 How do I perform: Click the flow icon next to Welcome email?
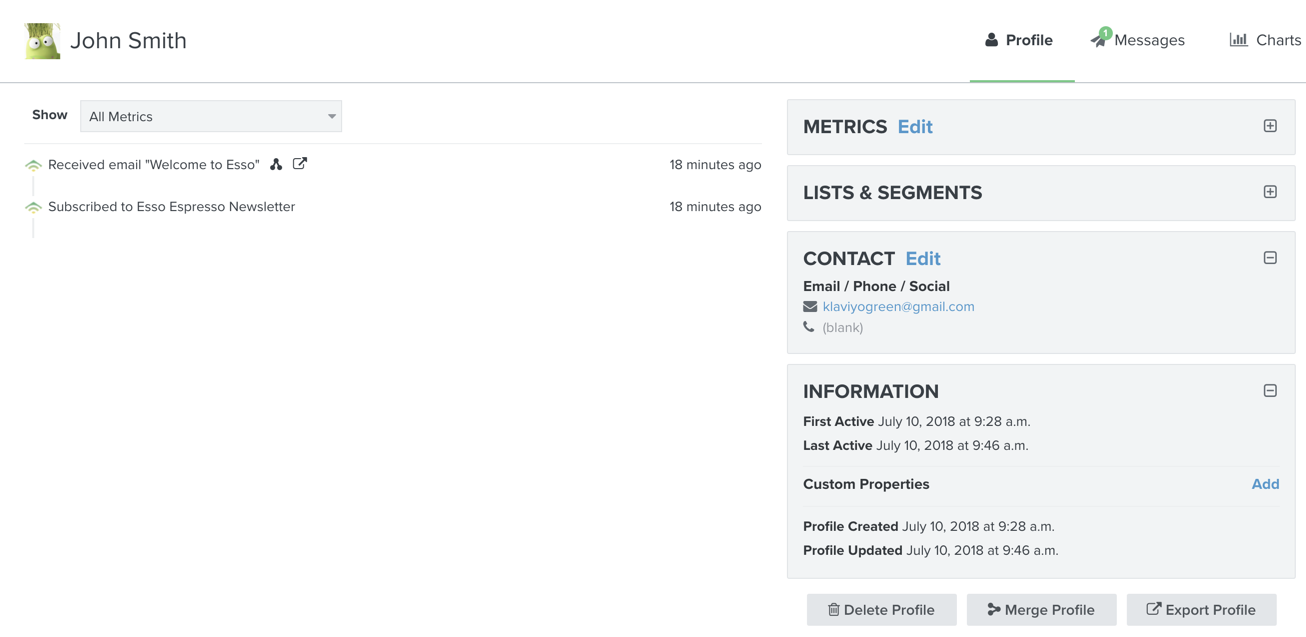276,164
